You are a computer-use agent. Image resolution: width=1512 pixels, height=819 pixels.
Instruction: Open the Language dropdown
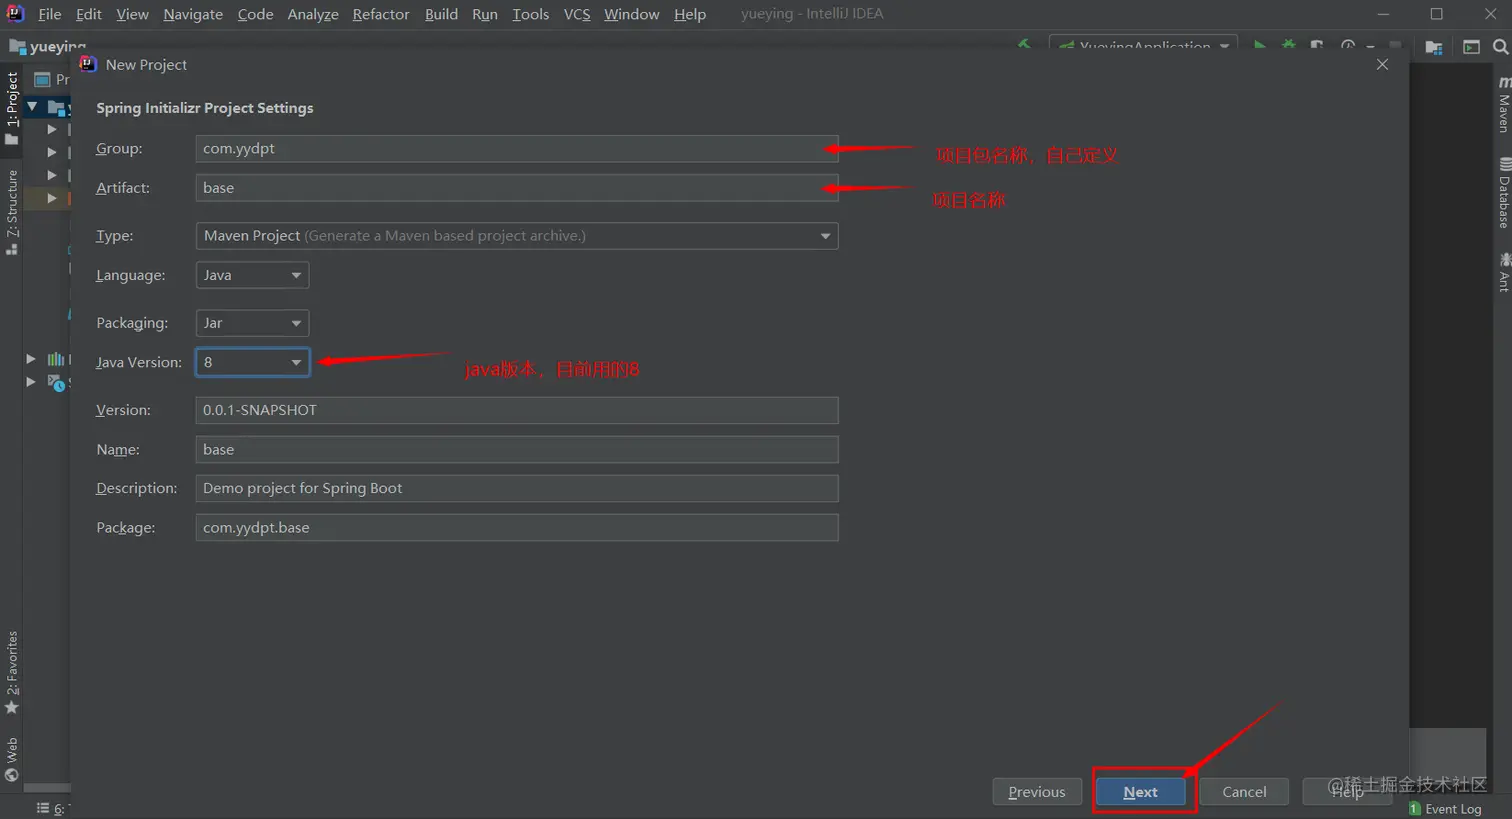click(252, 275)
